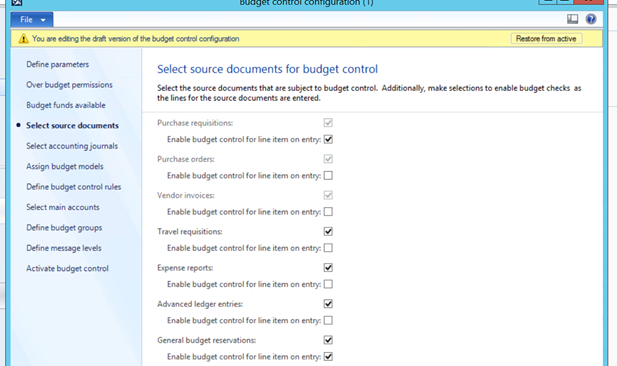Viewport: 617px width, 366px height.
Task: Uncheck the Expense reports checkbox
Action: 328,268
